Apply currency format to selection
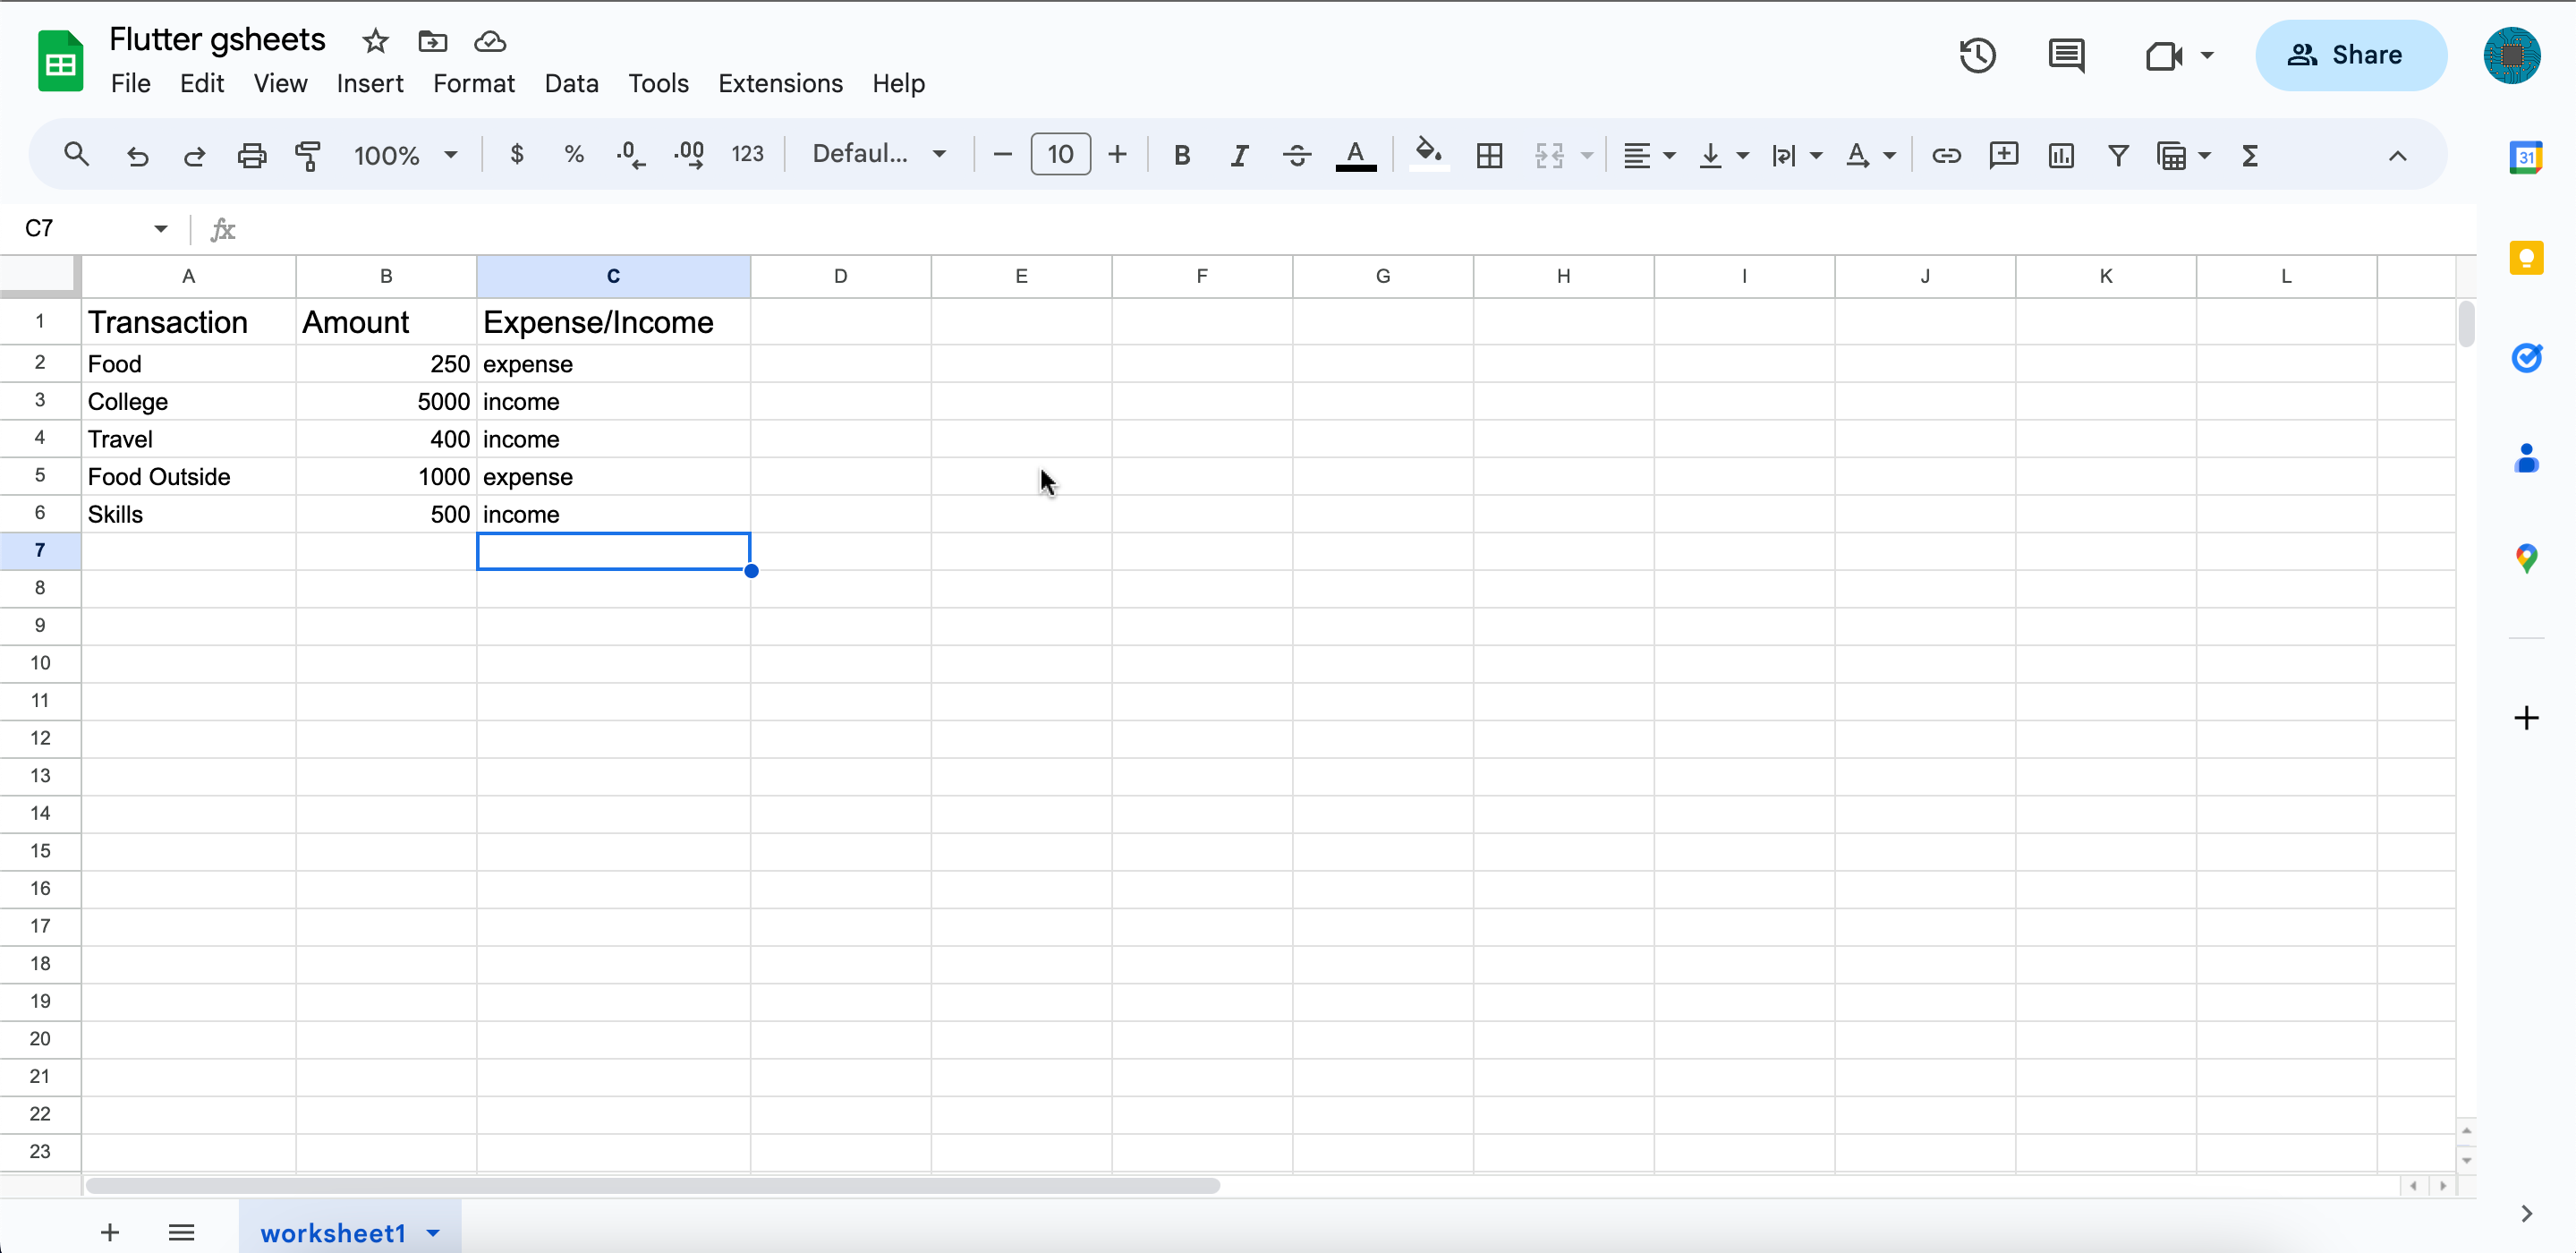 coord(516,154)
